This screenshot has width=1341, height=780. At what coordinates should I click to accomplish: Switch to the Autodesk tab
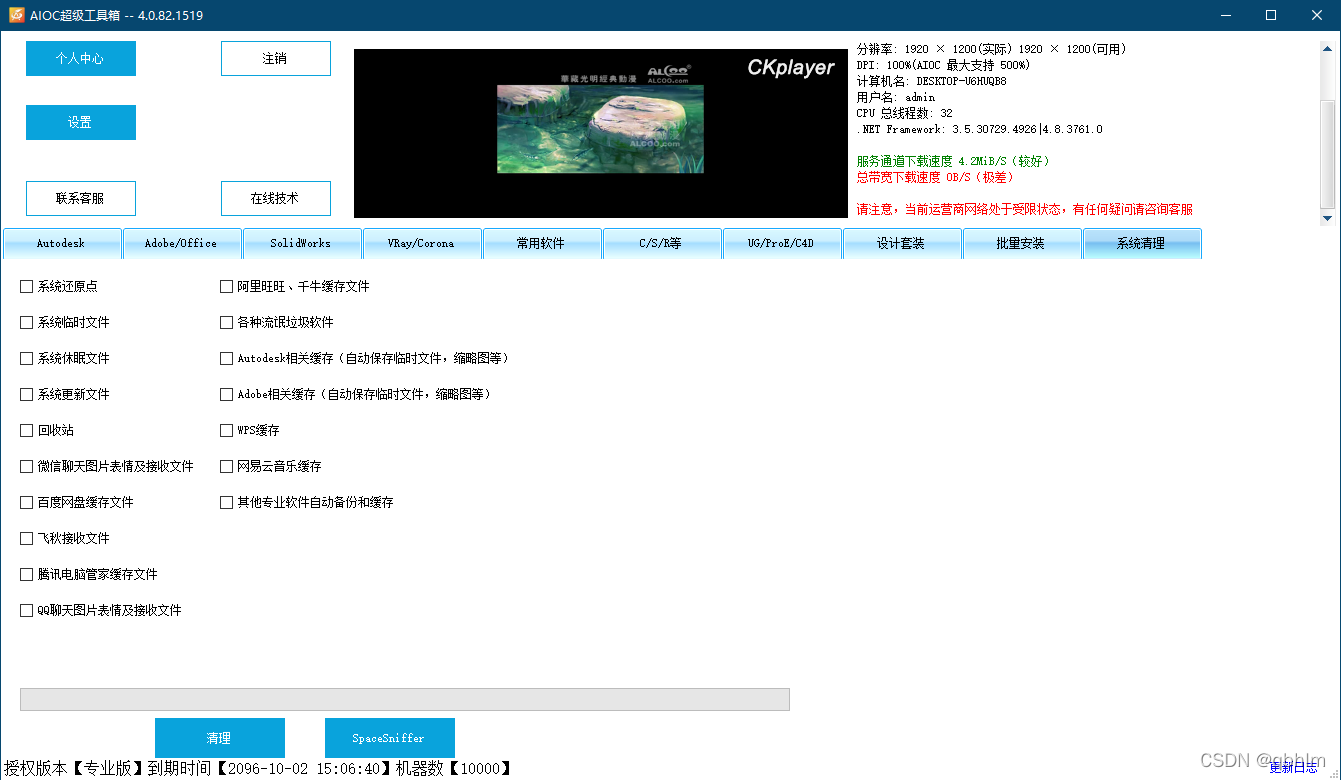(x=62, y=243)
